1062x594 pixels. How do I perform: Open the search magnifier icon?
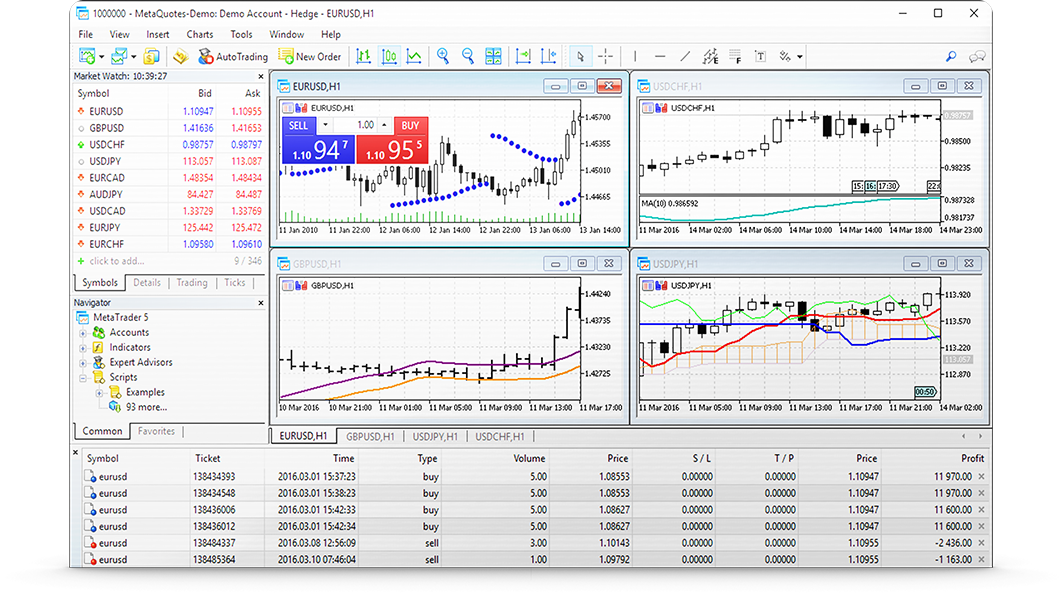951,56
